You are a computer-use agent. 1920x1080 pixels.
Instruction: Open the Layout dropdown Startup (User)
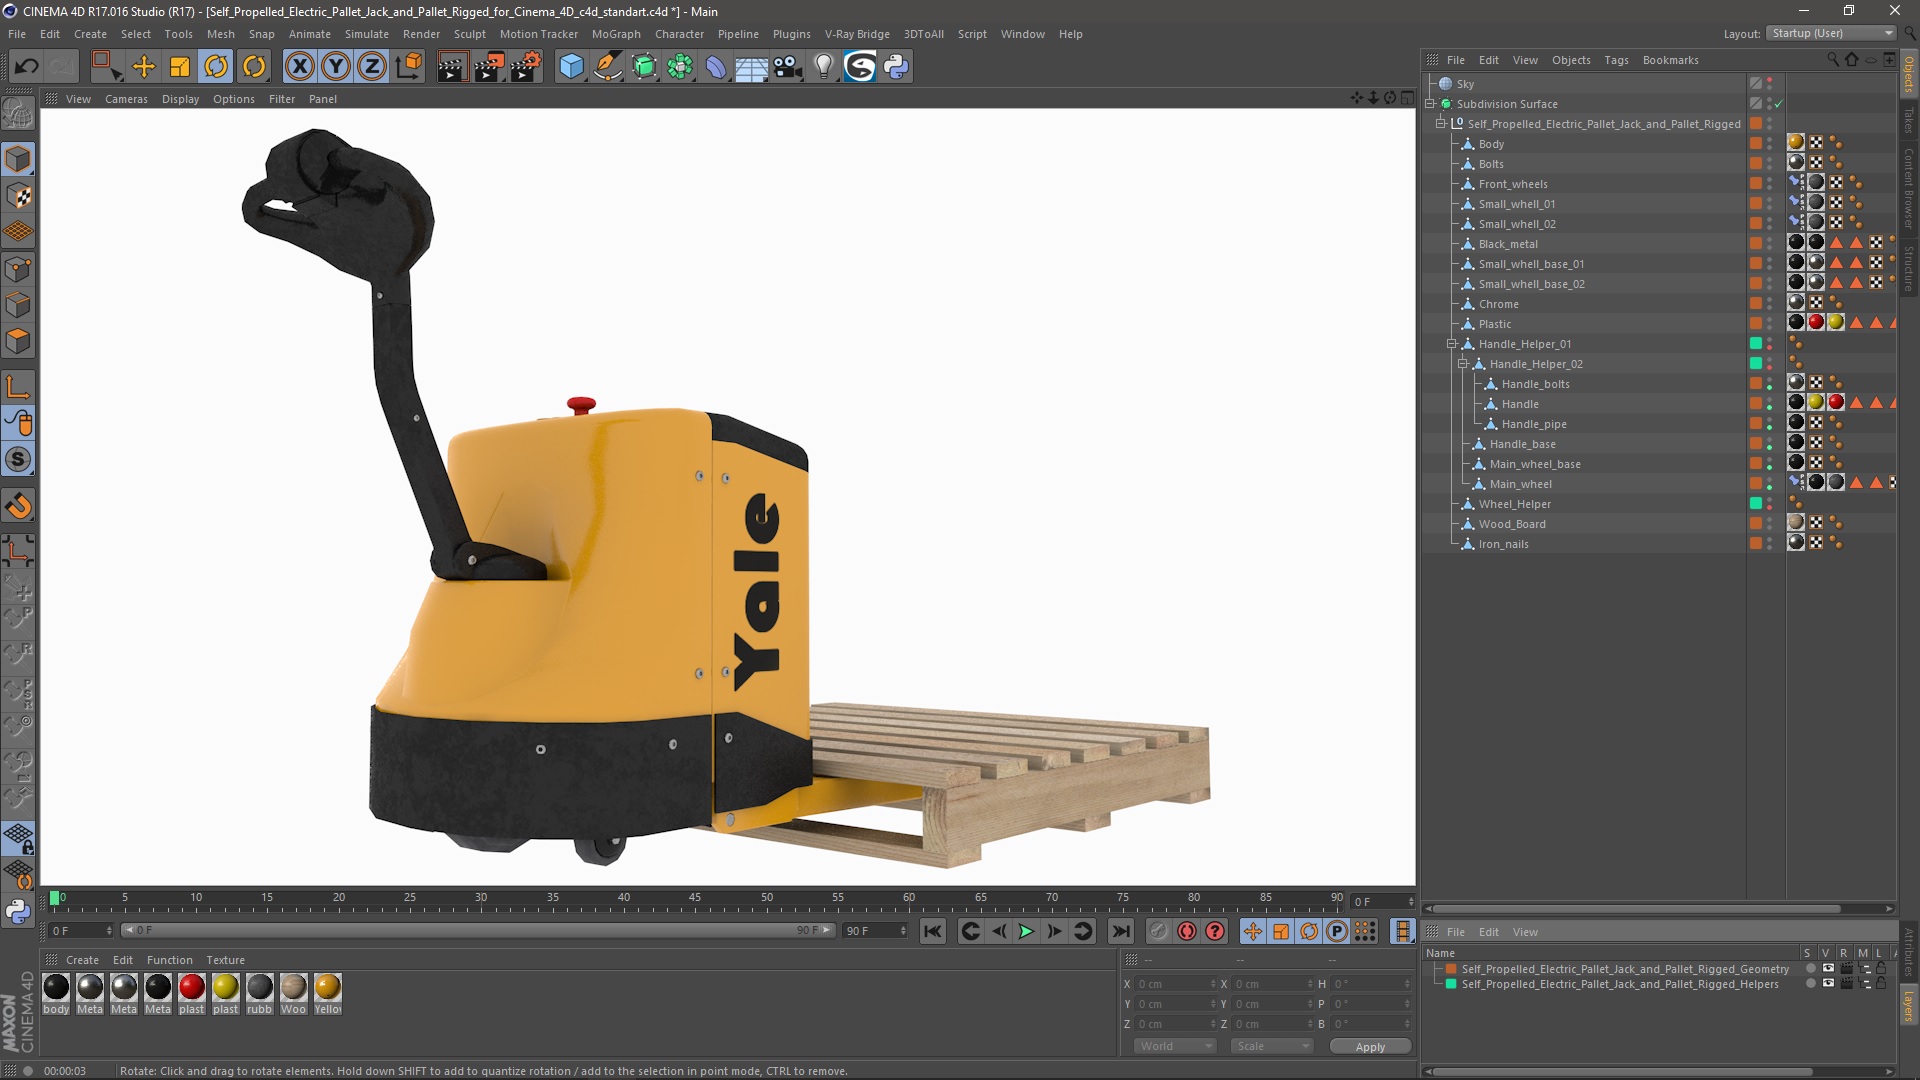pos(1831,33)
